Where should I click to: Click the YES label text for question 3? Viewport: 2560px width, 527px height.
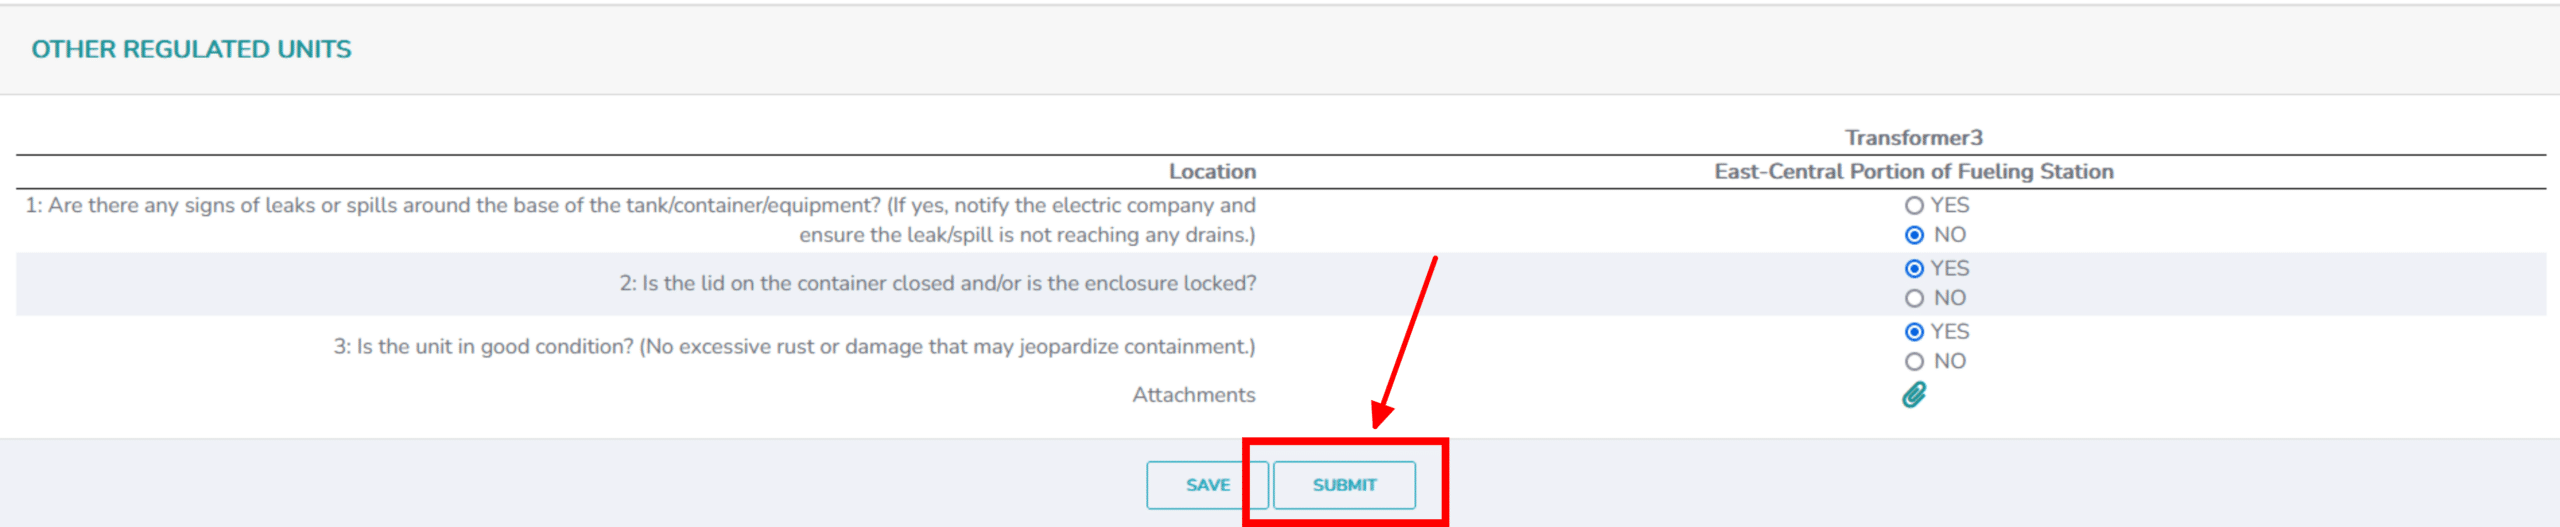(1949, 332)
